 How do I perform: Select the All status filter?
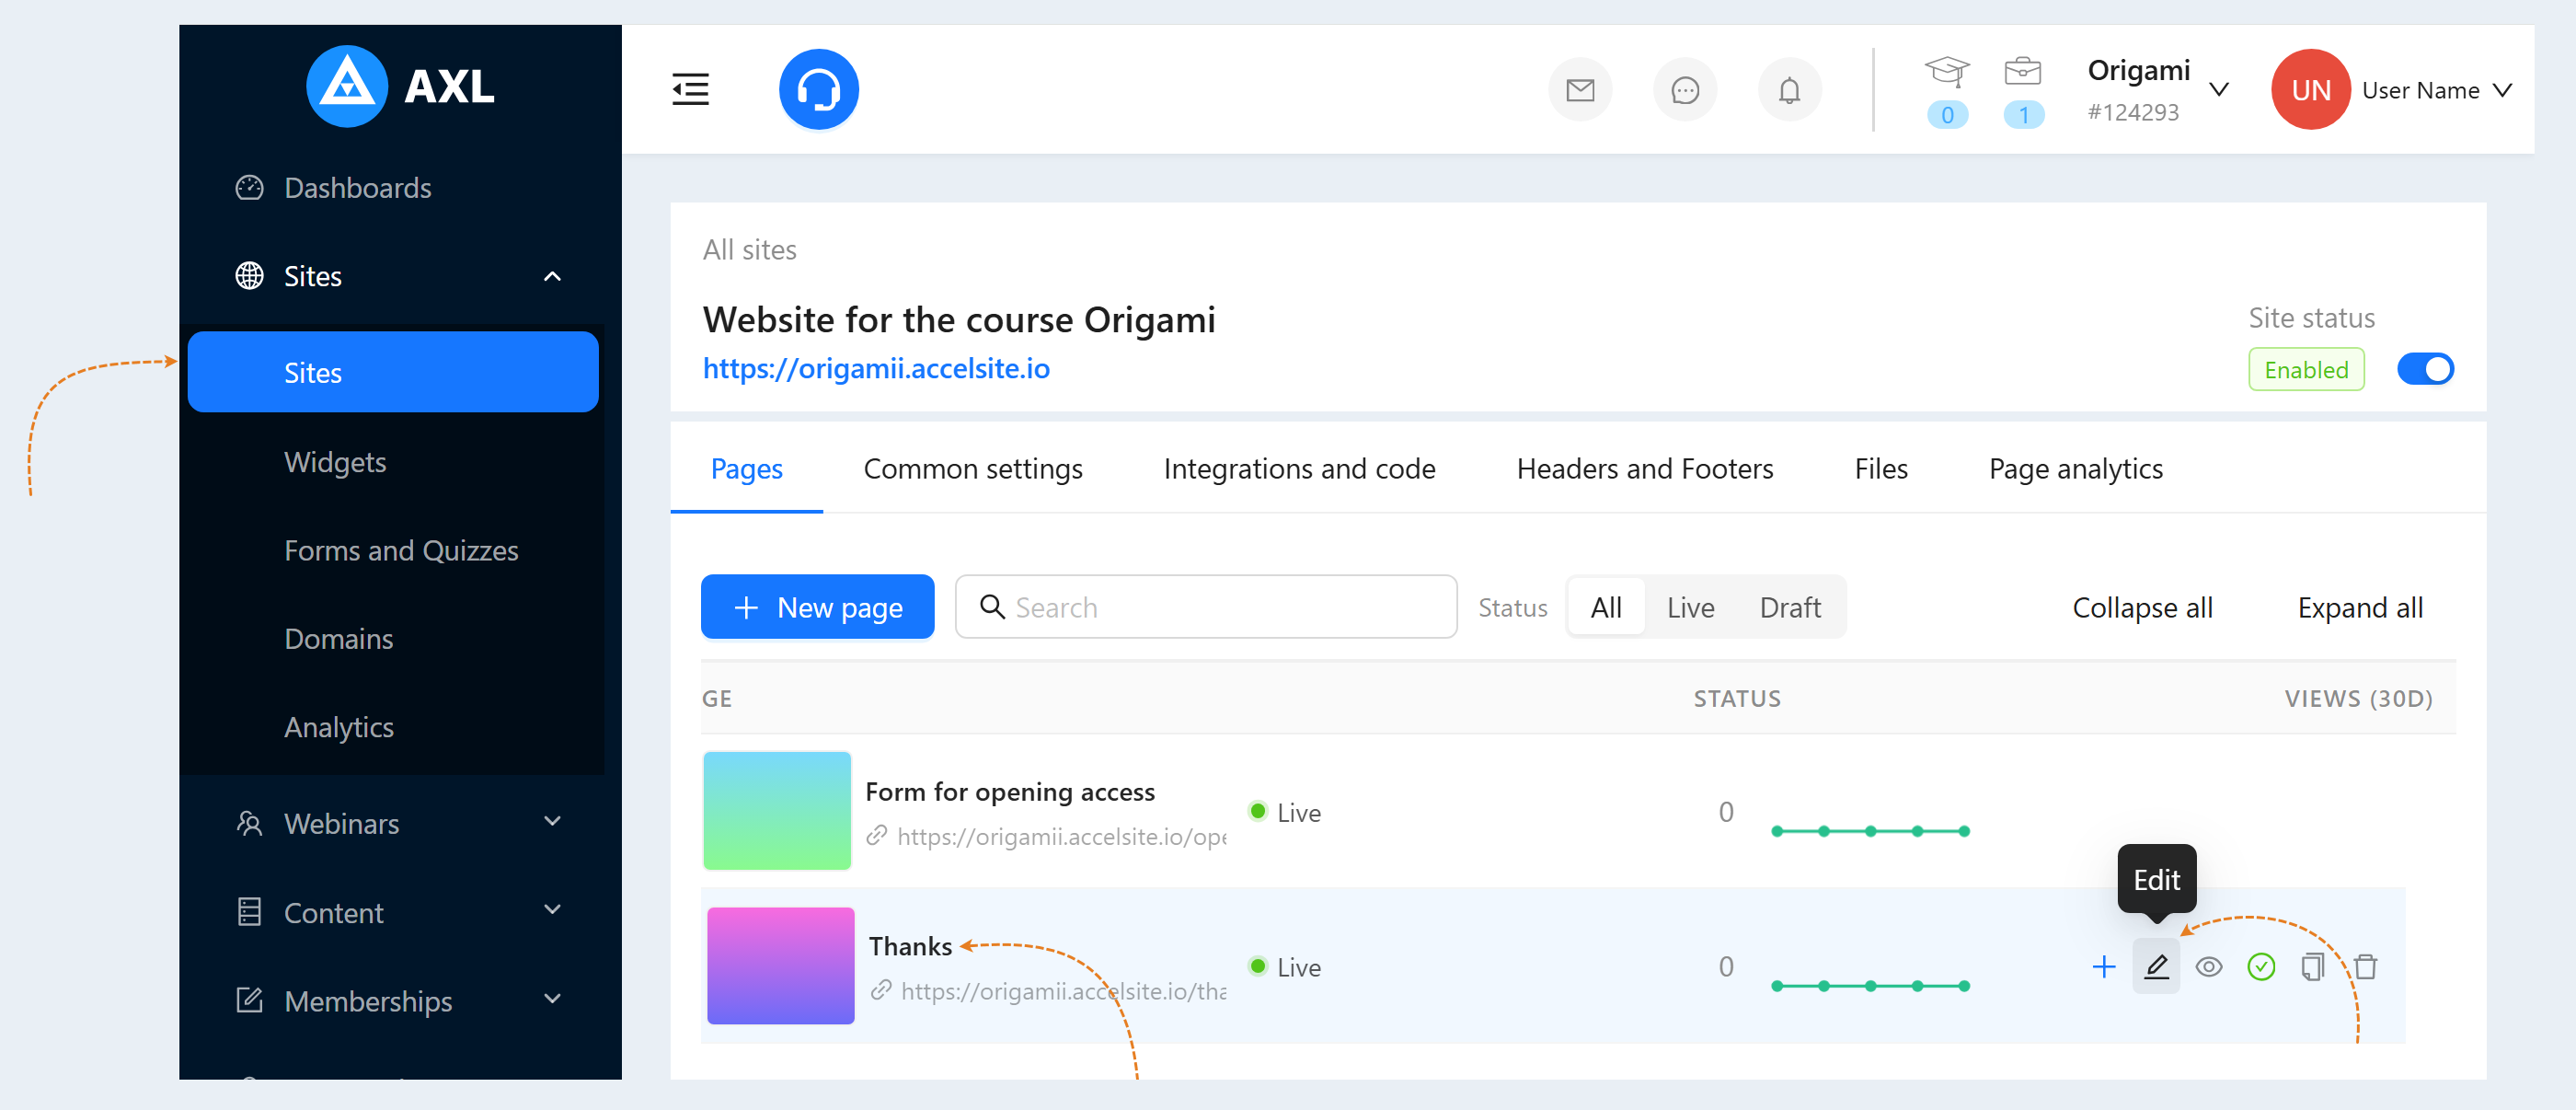click(x=1606, y=607)
